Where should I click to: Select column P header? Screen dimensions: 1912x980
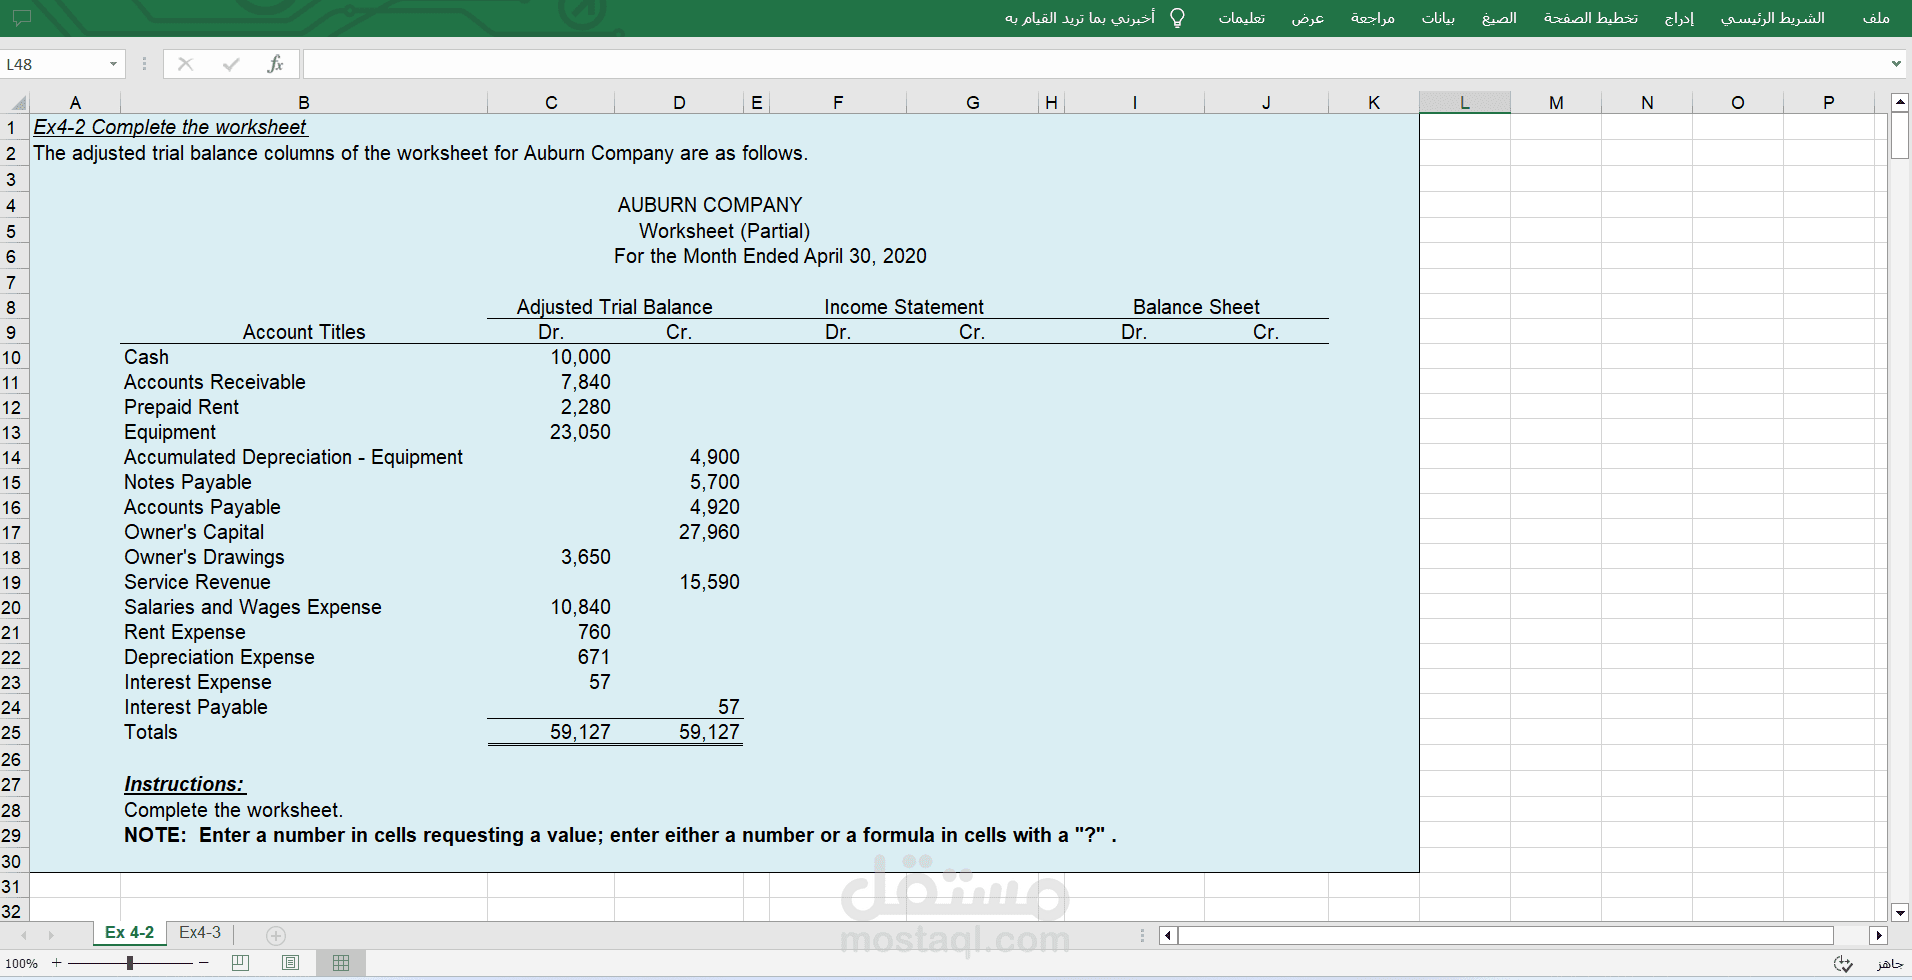1828,102
